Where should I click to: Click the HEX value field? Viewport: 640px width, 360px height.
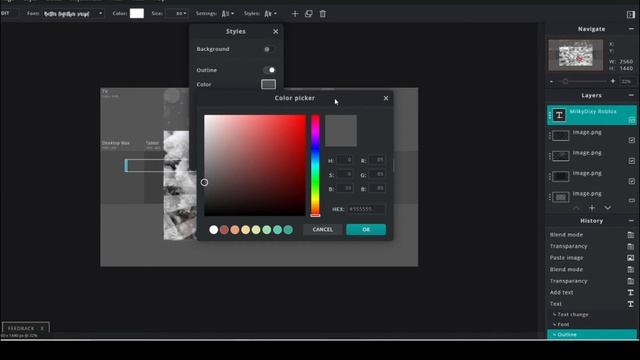[x=366, y=209]
